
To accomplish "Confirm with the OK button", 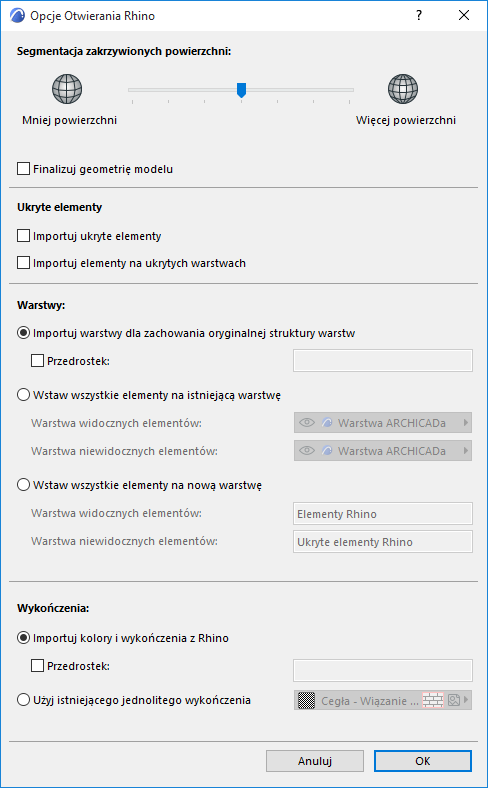I will [x=423, y=761].
